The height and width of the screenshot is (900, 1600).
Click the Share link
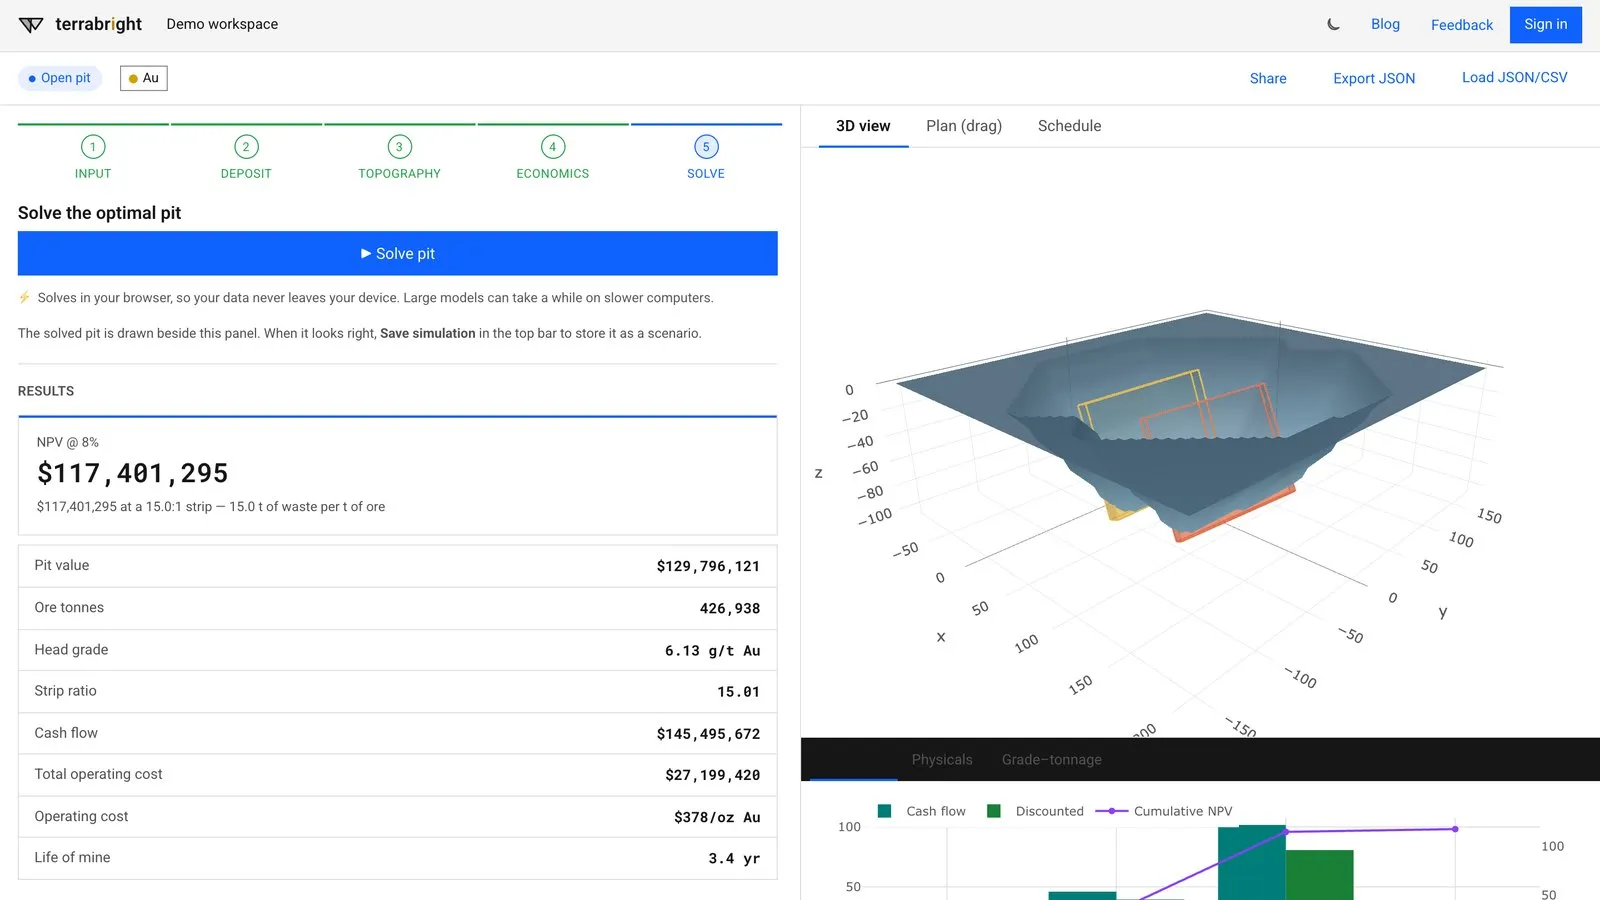(1268, 78)
